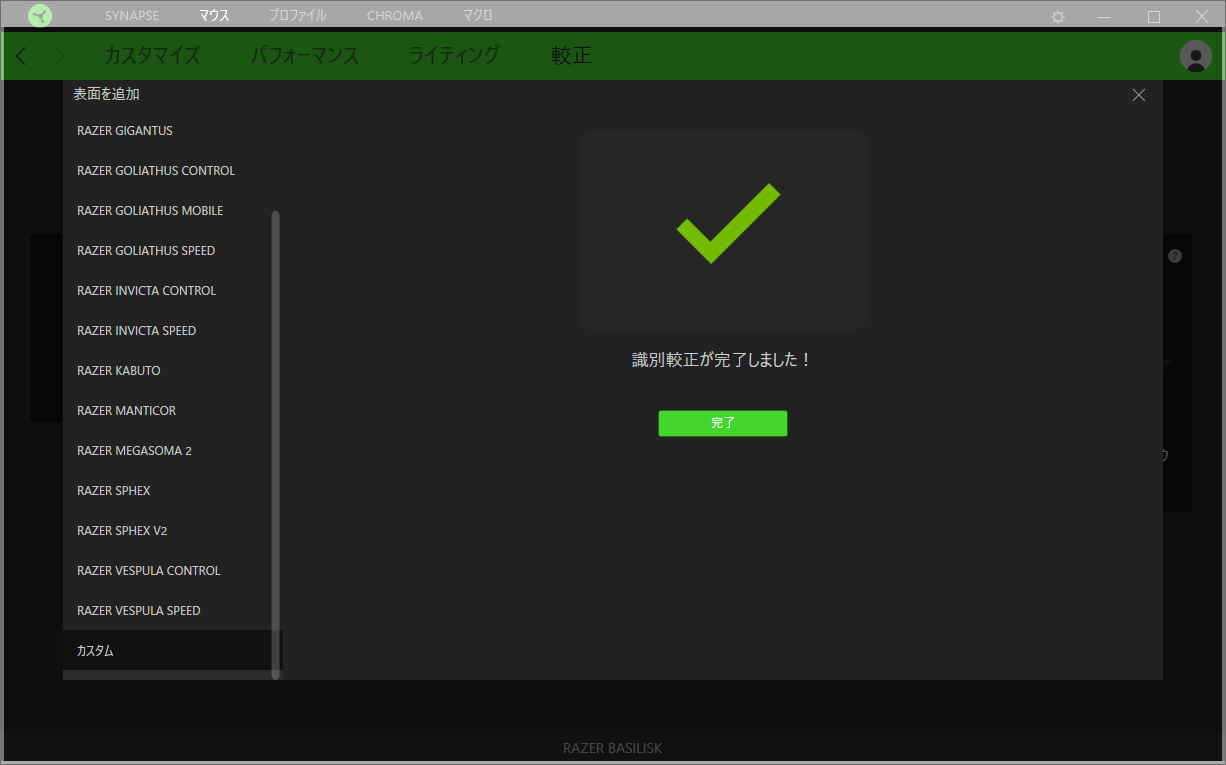Open the マクロ tab

coord(478,16)
